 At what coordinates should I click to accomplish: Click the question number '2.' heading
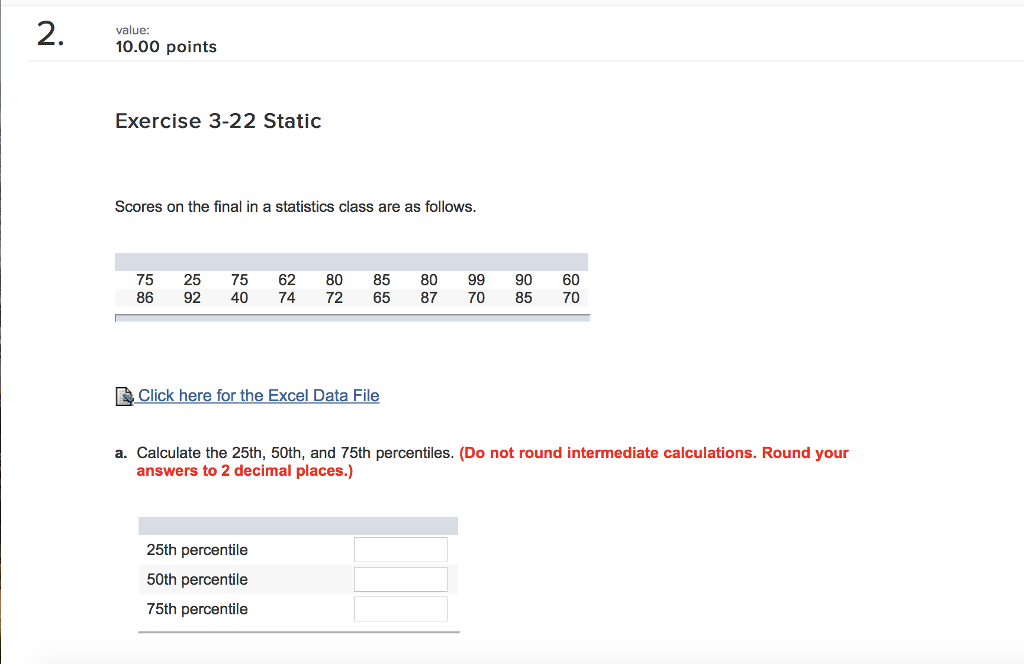48,34
